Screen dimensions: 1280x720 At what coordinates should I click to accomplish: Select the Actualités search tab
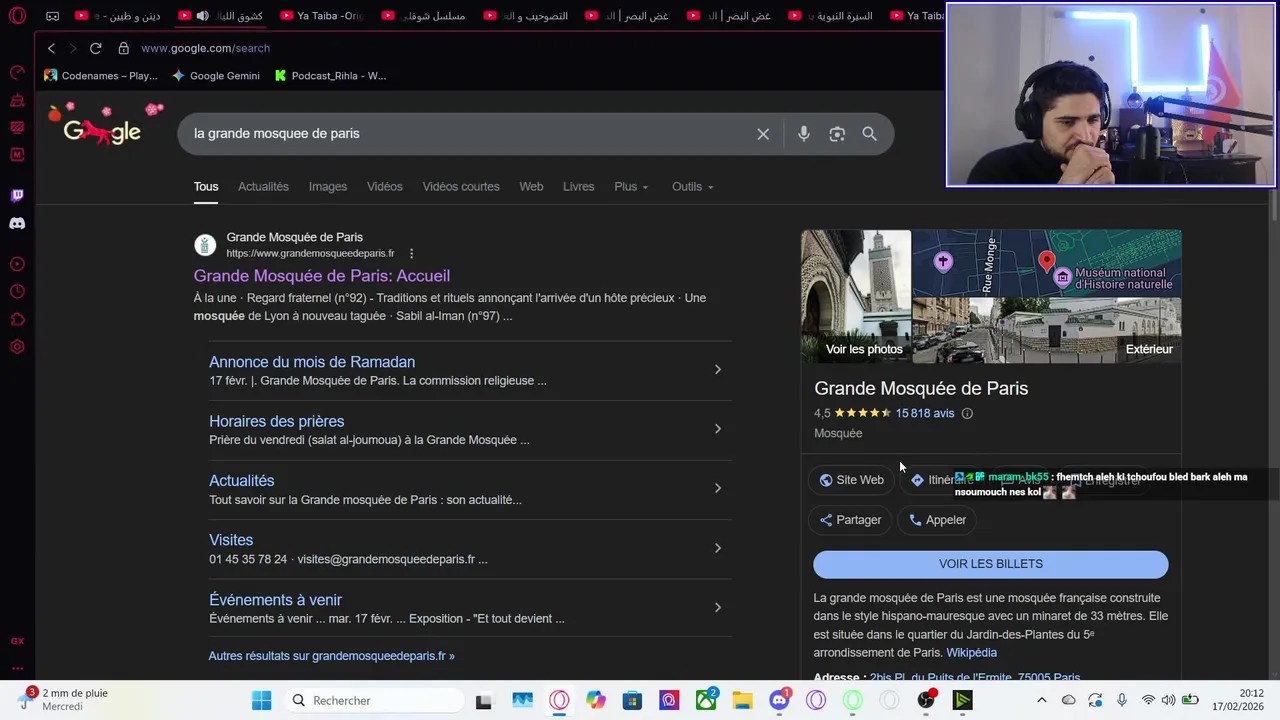click(263, 187)
